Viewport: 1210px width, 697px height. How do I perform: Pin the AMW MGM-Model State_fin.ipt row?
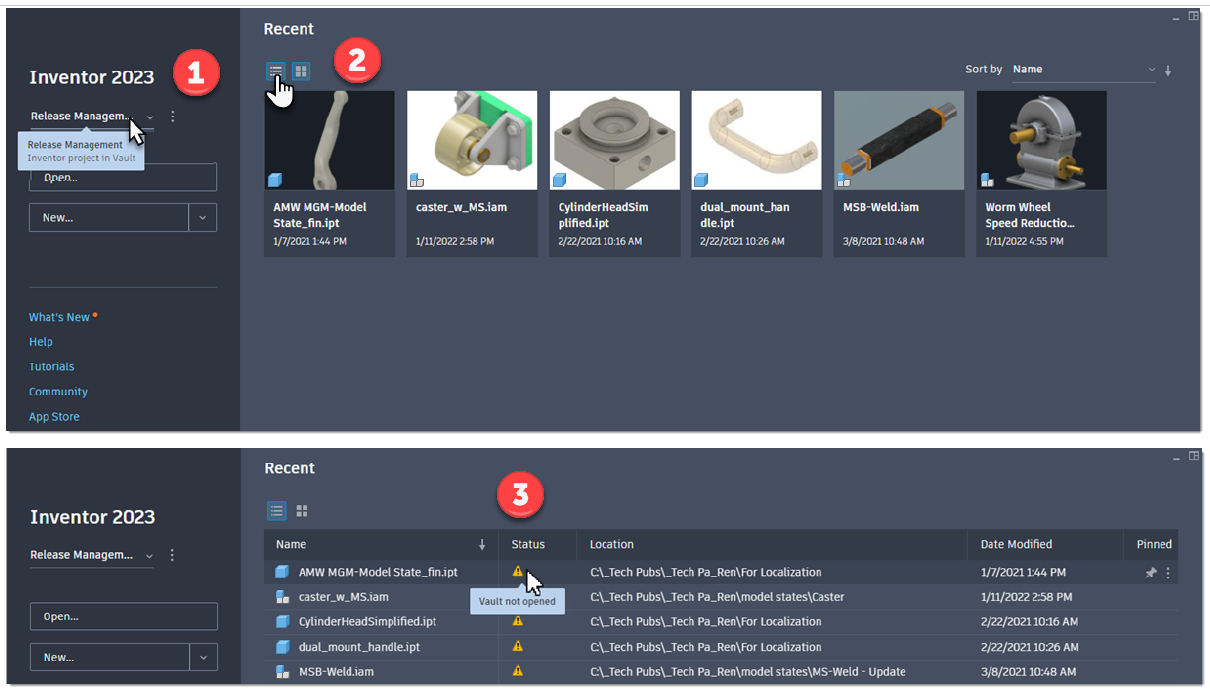tap(1151, 573)
